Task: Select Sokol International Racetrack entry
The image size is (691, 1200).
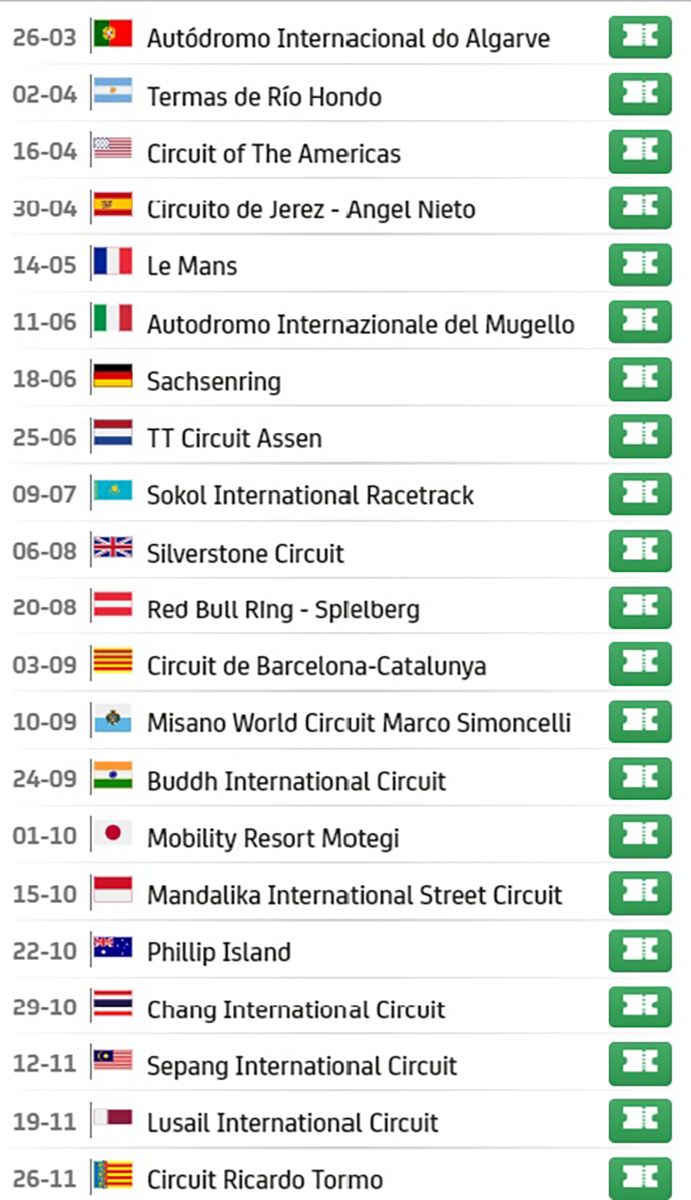Action: [x=310, y=495]
